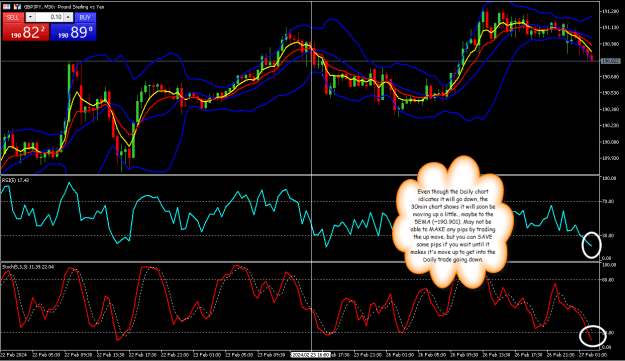Click the RSI(5) indicator label
Image resolution: width=625 pixels, height=361 pixels.
coord(16,180)
